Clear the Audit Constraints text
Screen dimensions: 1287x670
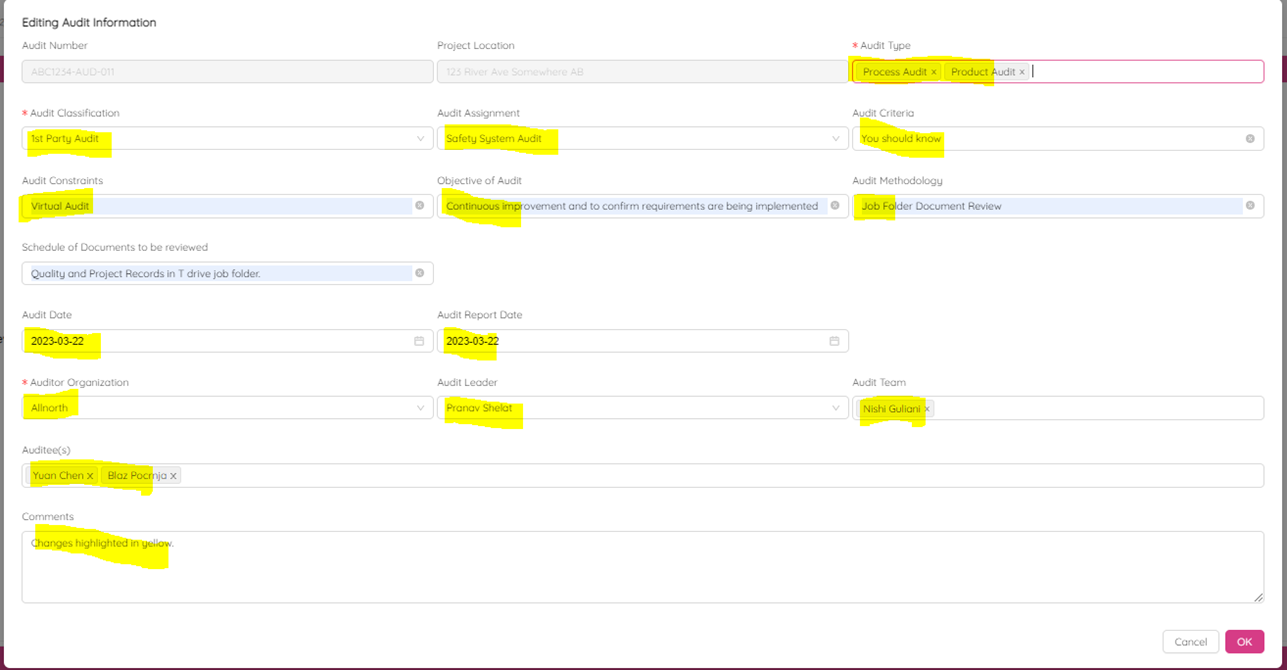[419, 206]
